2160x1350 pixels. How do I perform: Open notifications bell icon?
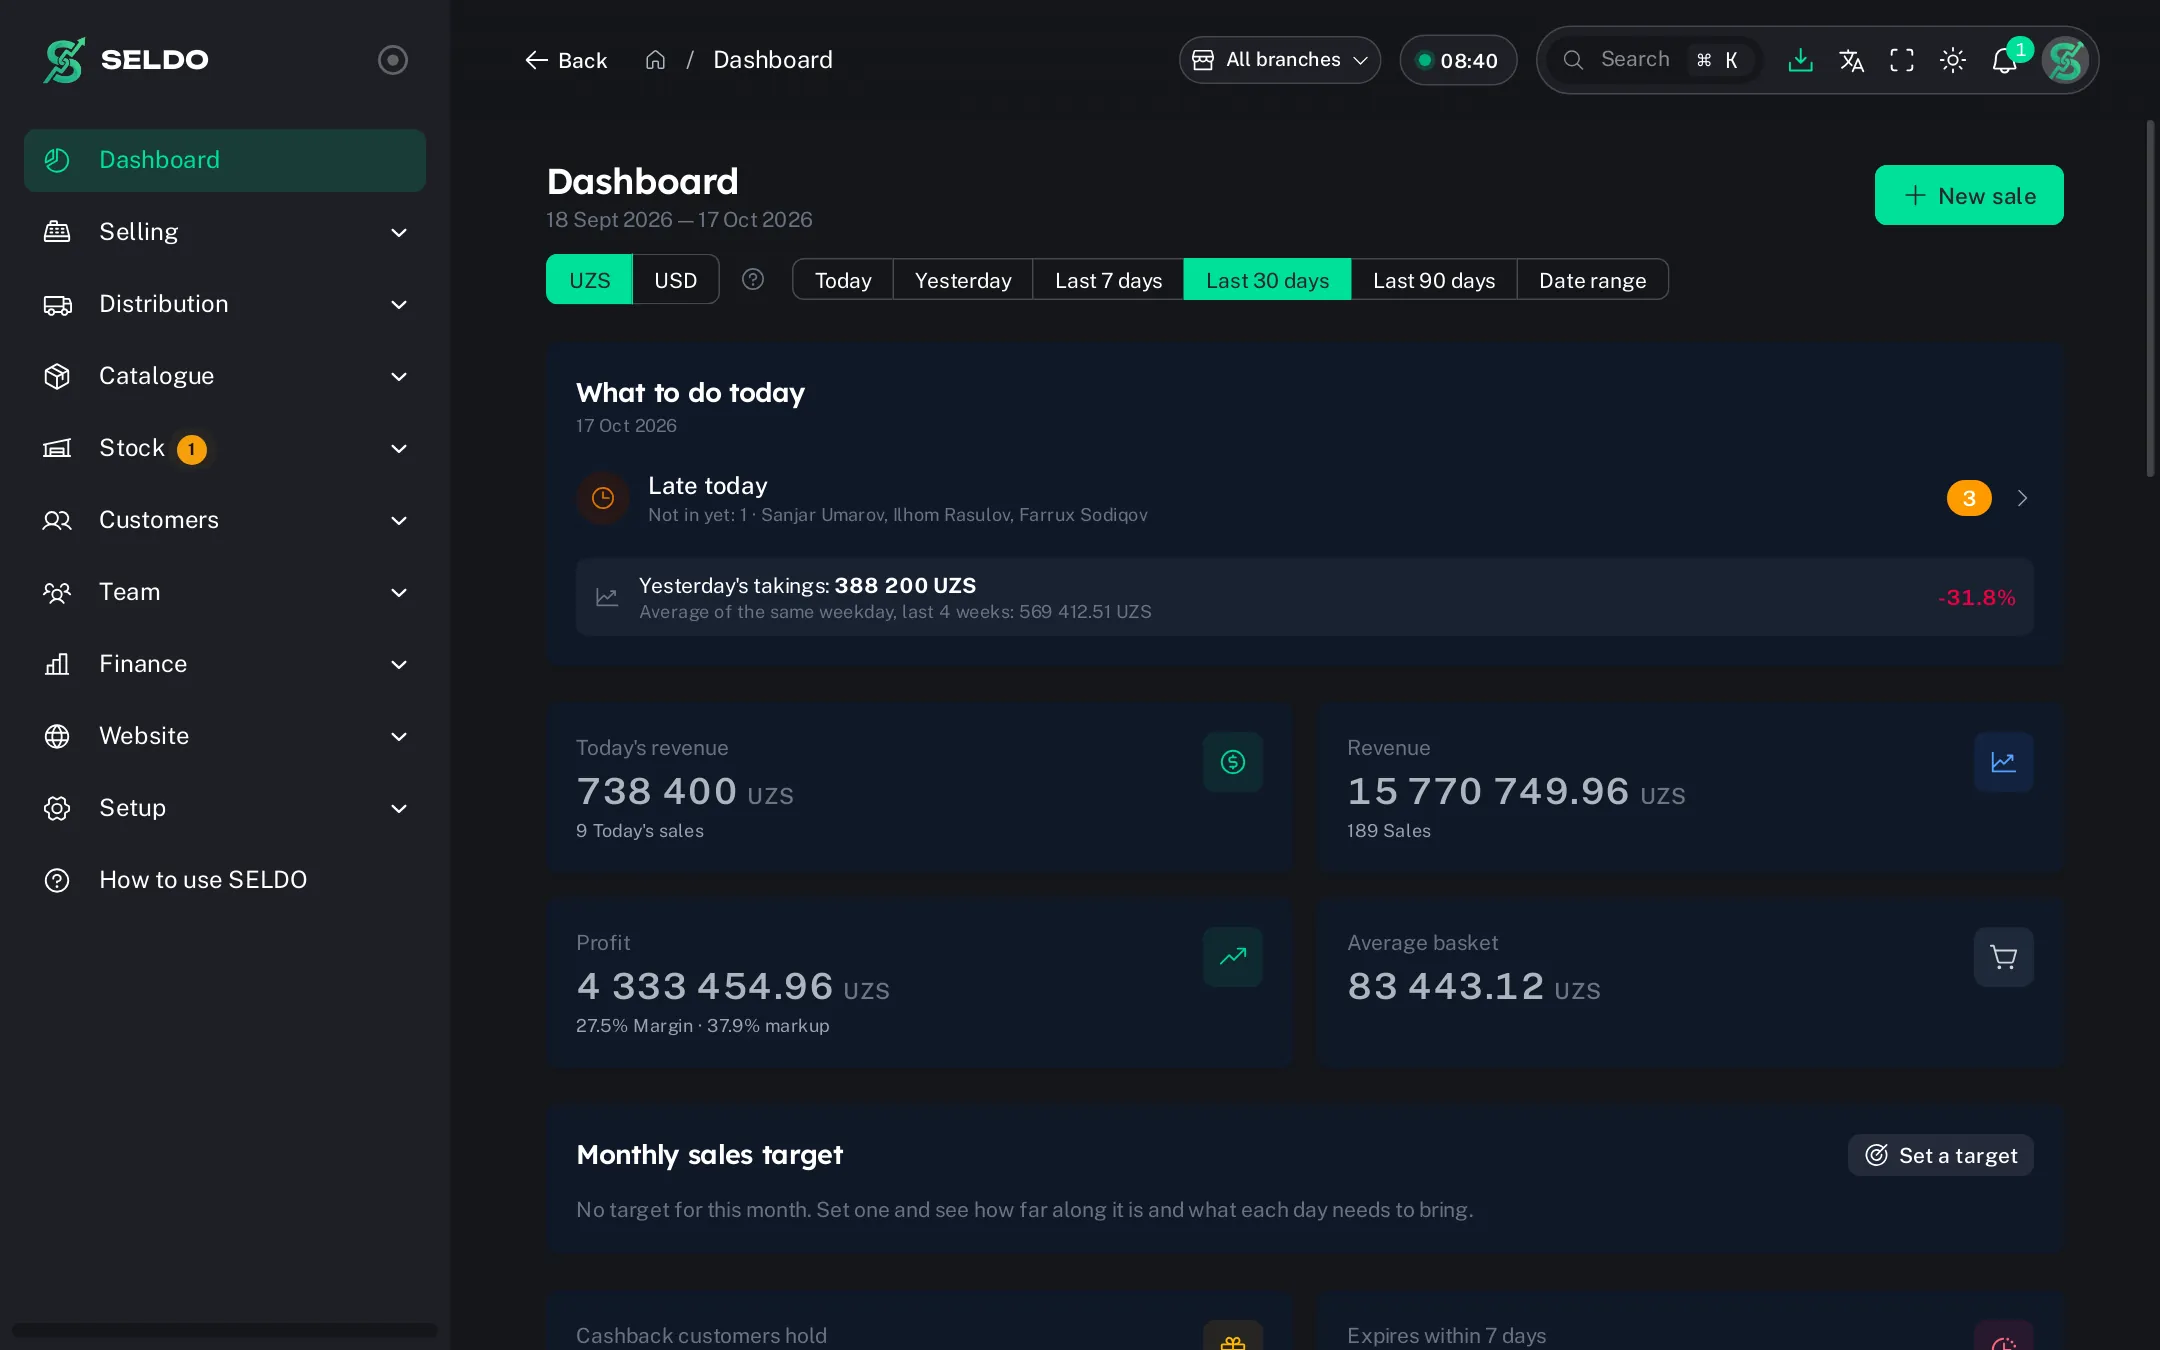[2004, 61]
